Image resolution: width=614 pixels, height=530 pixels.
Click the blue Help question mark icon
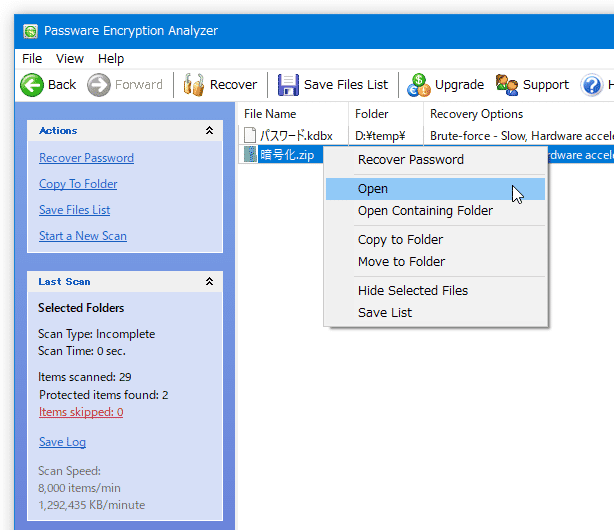pos(592,85)
